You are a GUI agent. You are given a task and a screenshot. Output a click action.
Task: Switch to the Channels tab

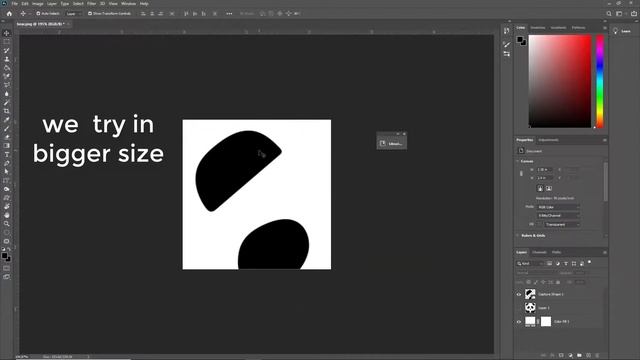pyautogui.click(x=539, y=252)
